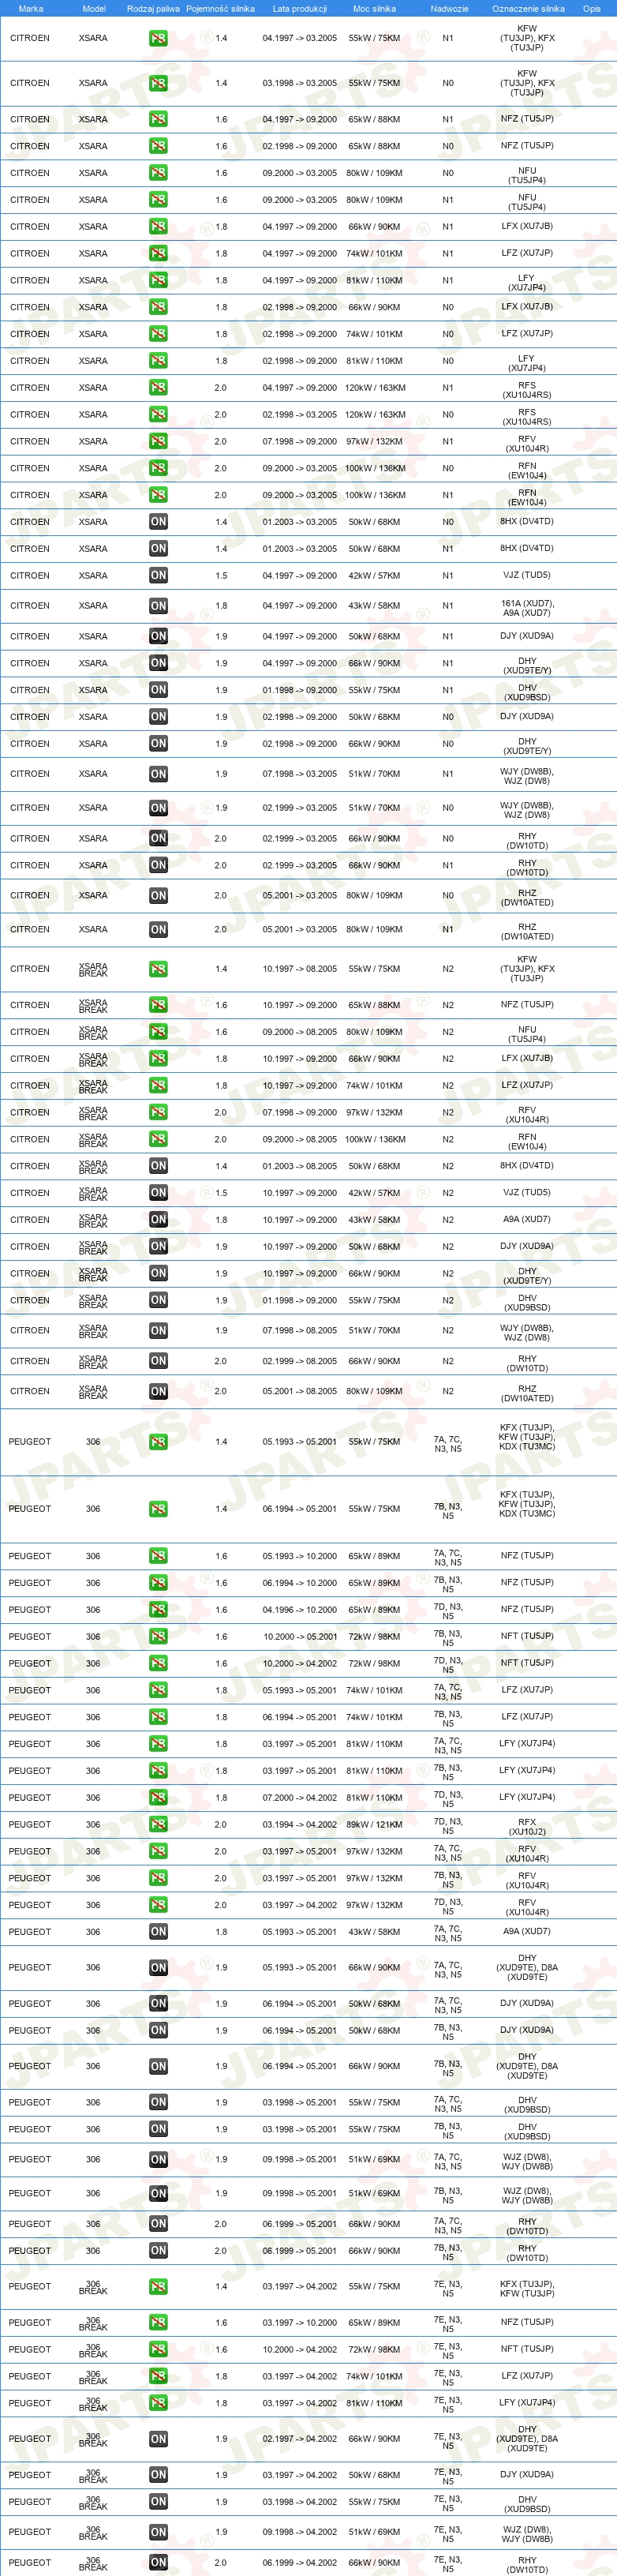The image size is (617, 2576).
Task: Click the ON icon in Xsara Break WJY (DW8B) row
Action: click(x=158, y=1331)
